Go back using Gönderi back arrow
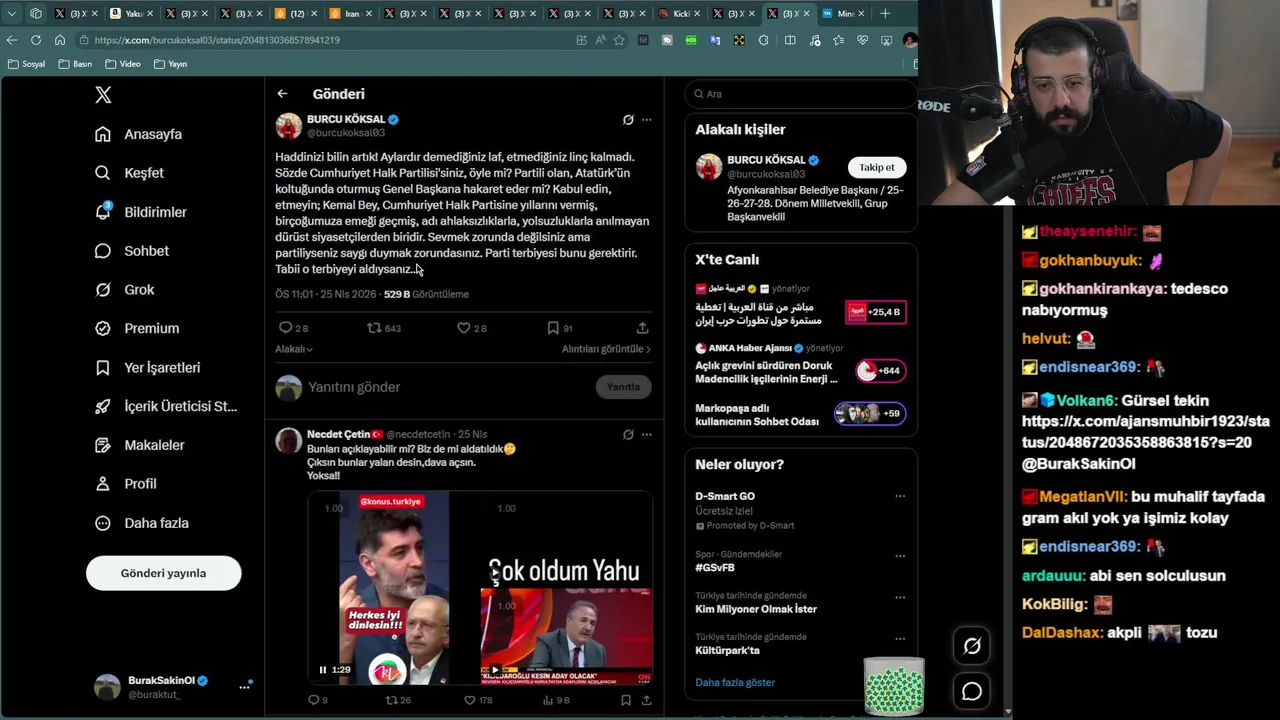The height and width of the screenshot is (720, 1280). pyautogui.click(x=282, y=94)
